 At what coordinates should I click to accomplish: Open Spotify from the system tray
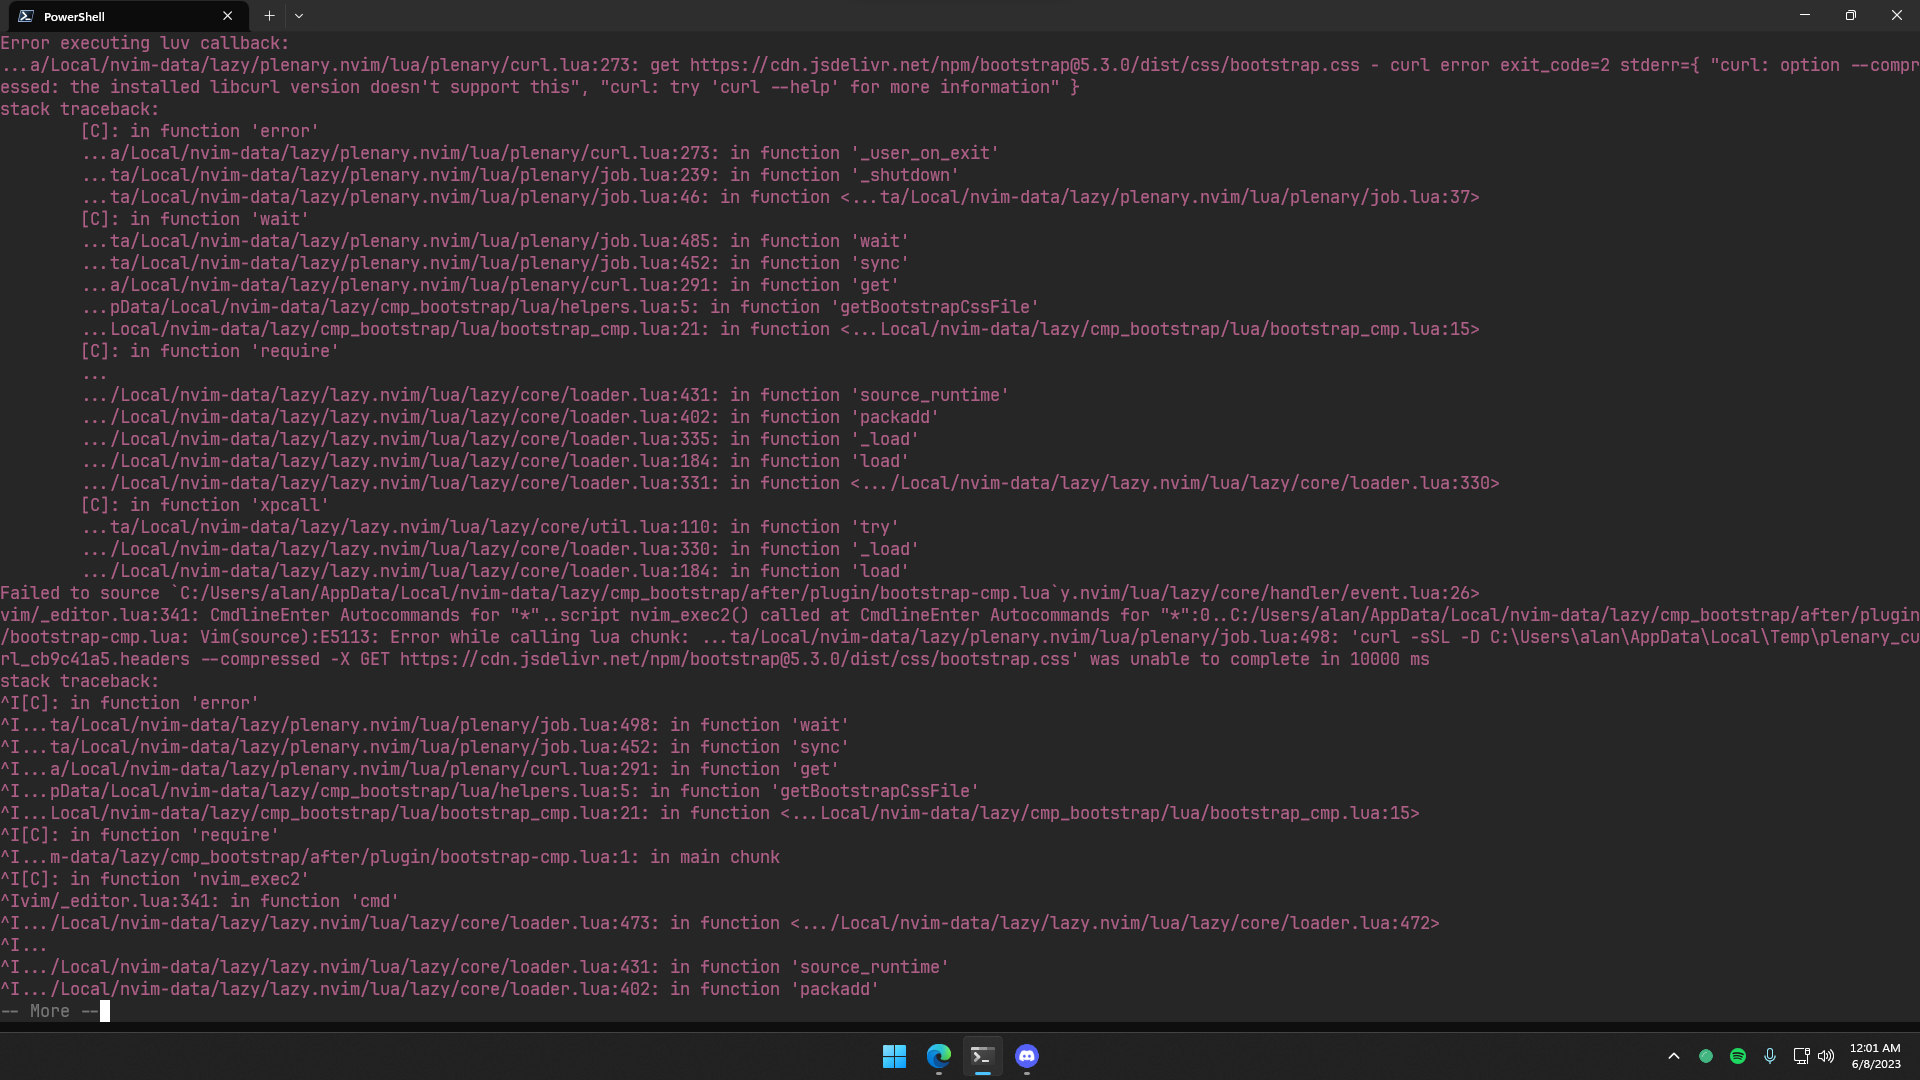(1738, 1056)
